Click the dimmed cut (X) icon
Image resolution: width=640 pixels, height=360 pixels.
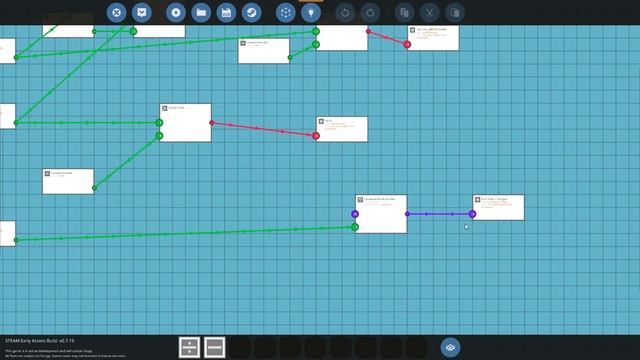point(430,13)
